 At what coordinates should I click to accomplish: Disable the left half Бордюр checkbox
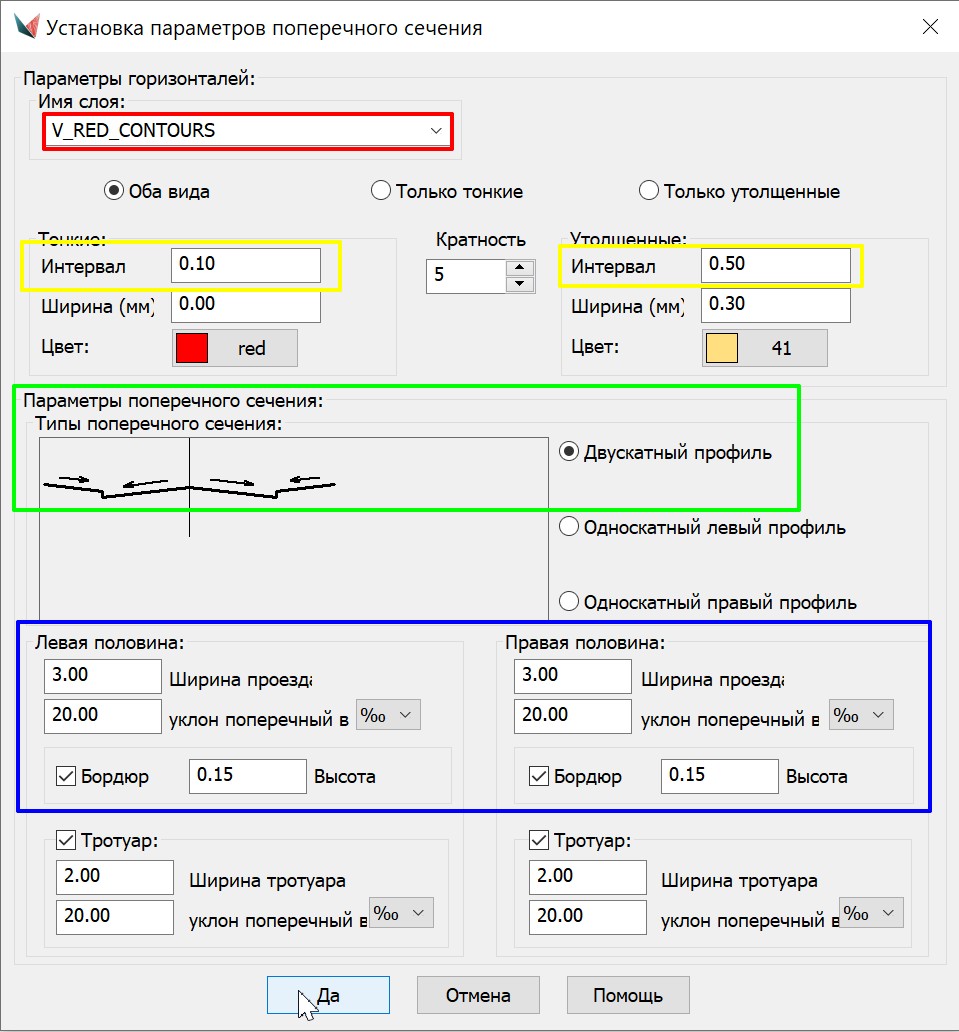pos(67,776)
